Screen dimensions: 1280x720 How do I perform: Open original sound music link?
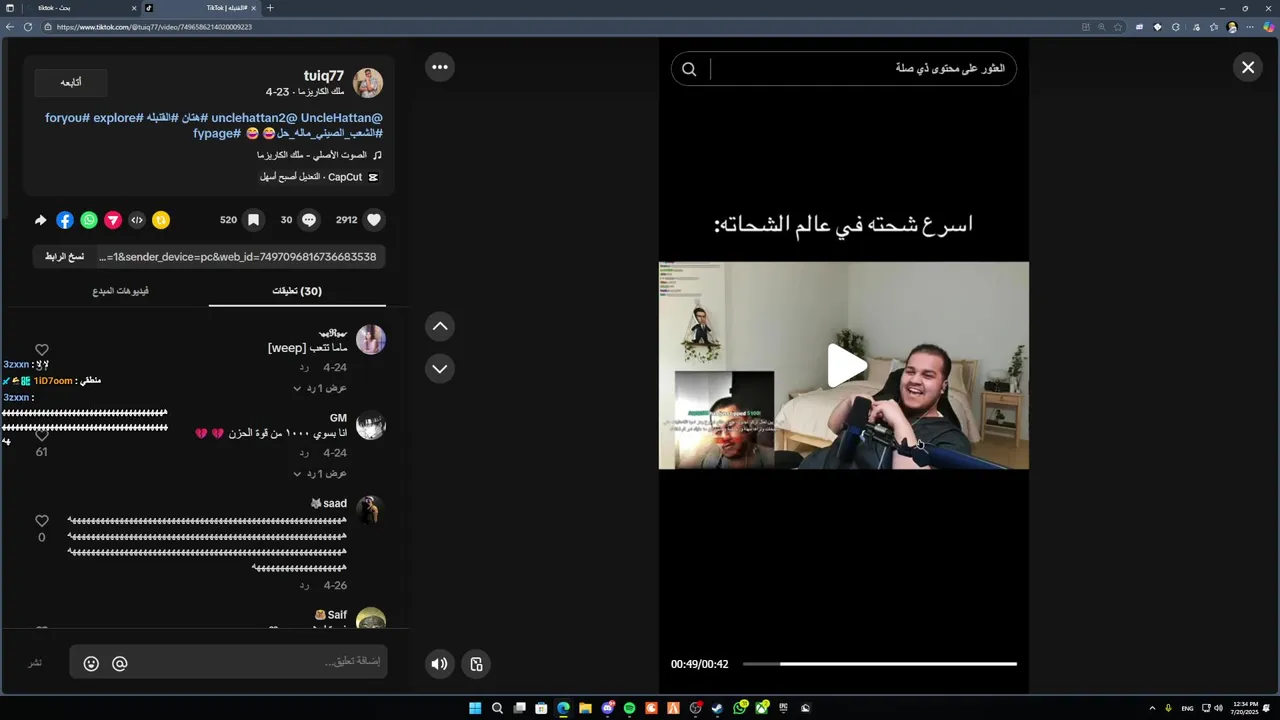click(319, 155)
